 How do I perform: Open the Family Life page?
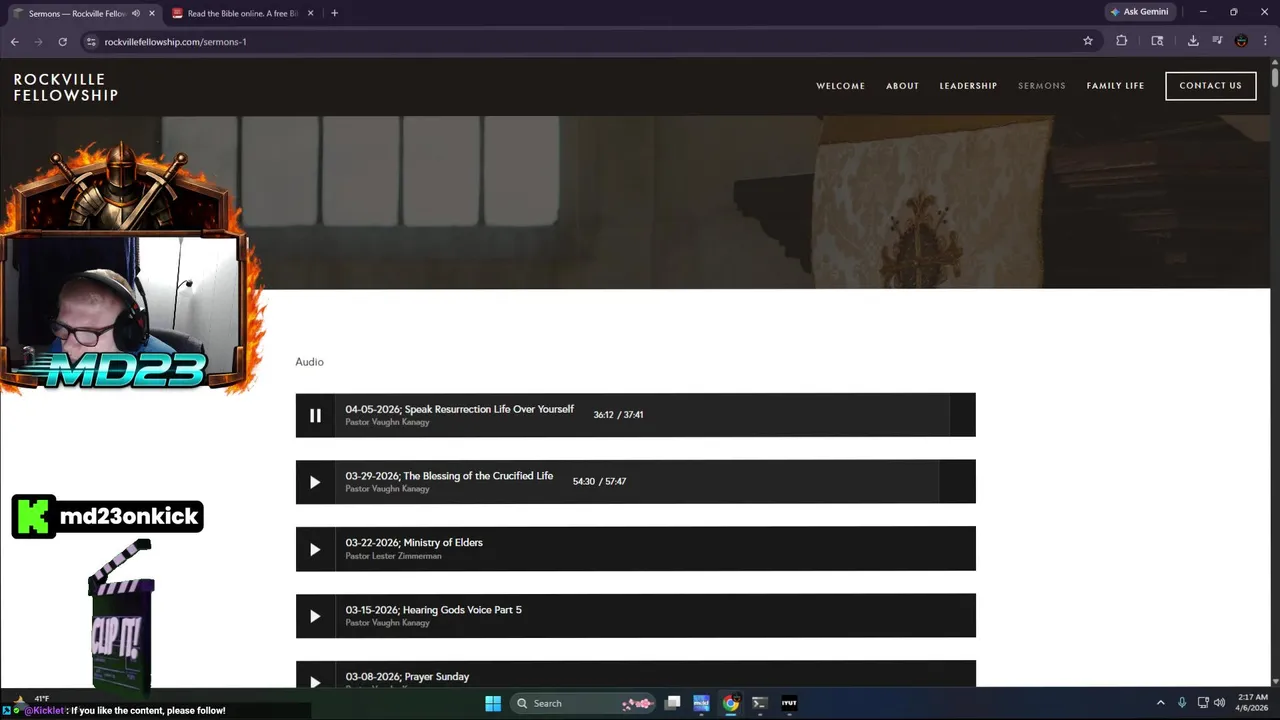pyautogui.click(x=1115, y=86)
